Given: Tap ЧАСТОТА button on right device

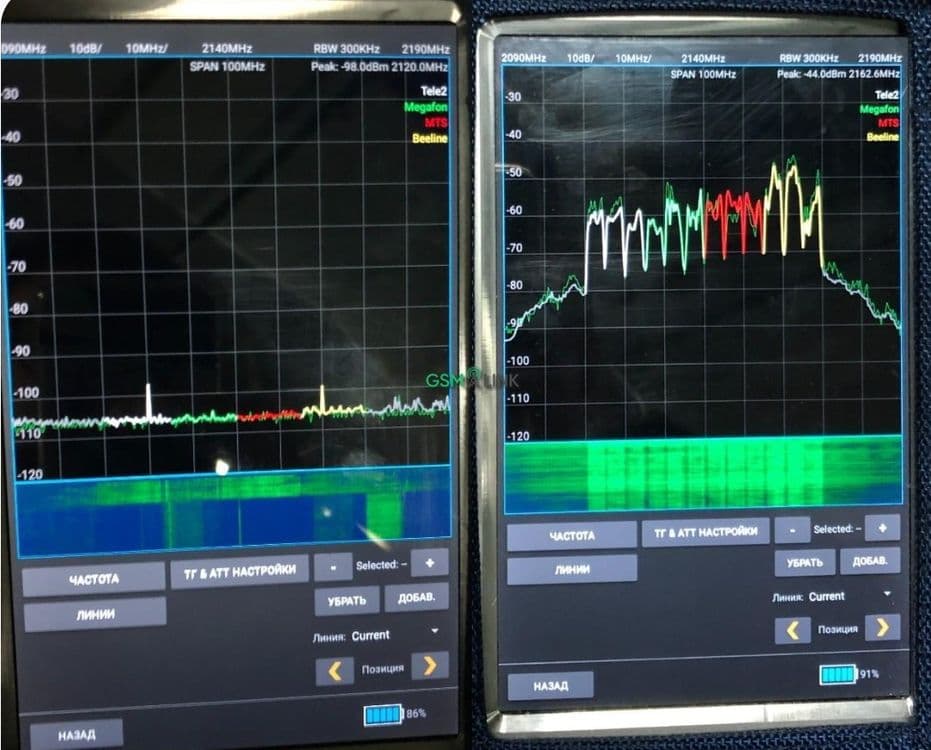Looking at the screenshot, I should (x=572, y=536).
